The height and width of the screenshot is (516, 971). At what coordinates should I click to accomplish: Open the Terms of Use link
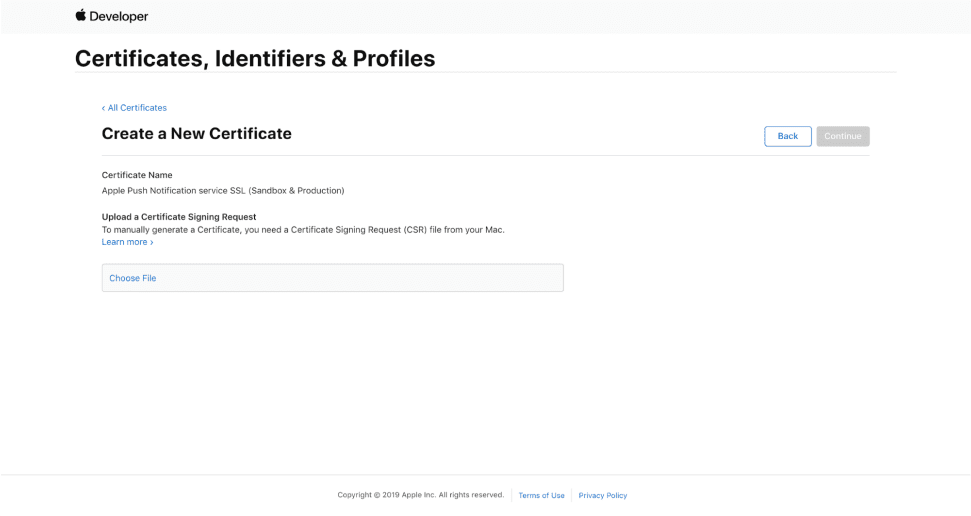coord(541,495)
